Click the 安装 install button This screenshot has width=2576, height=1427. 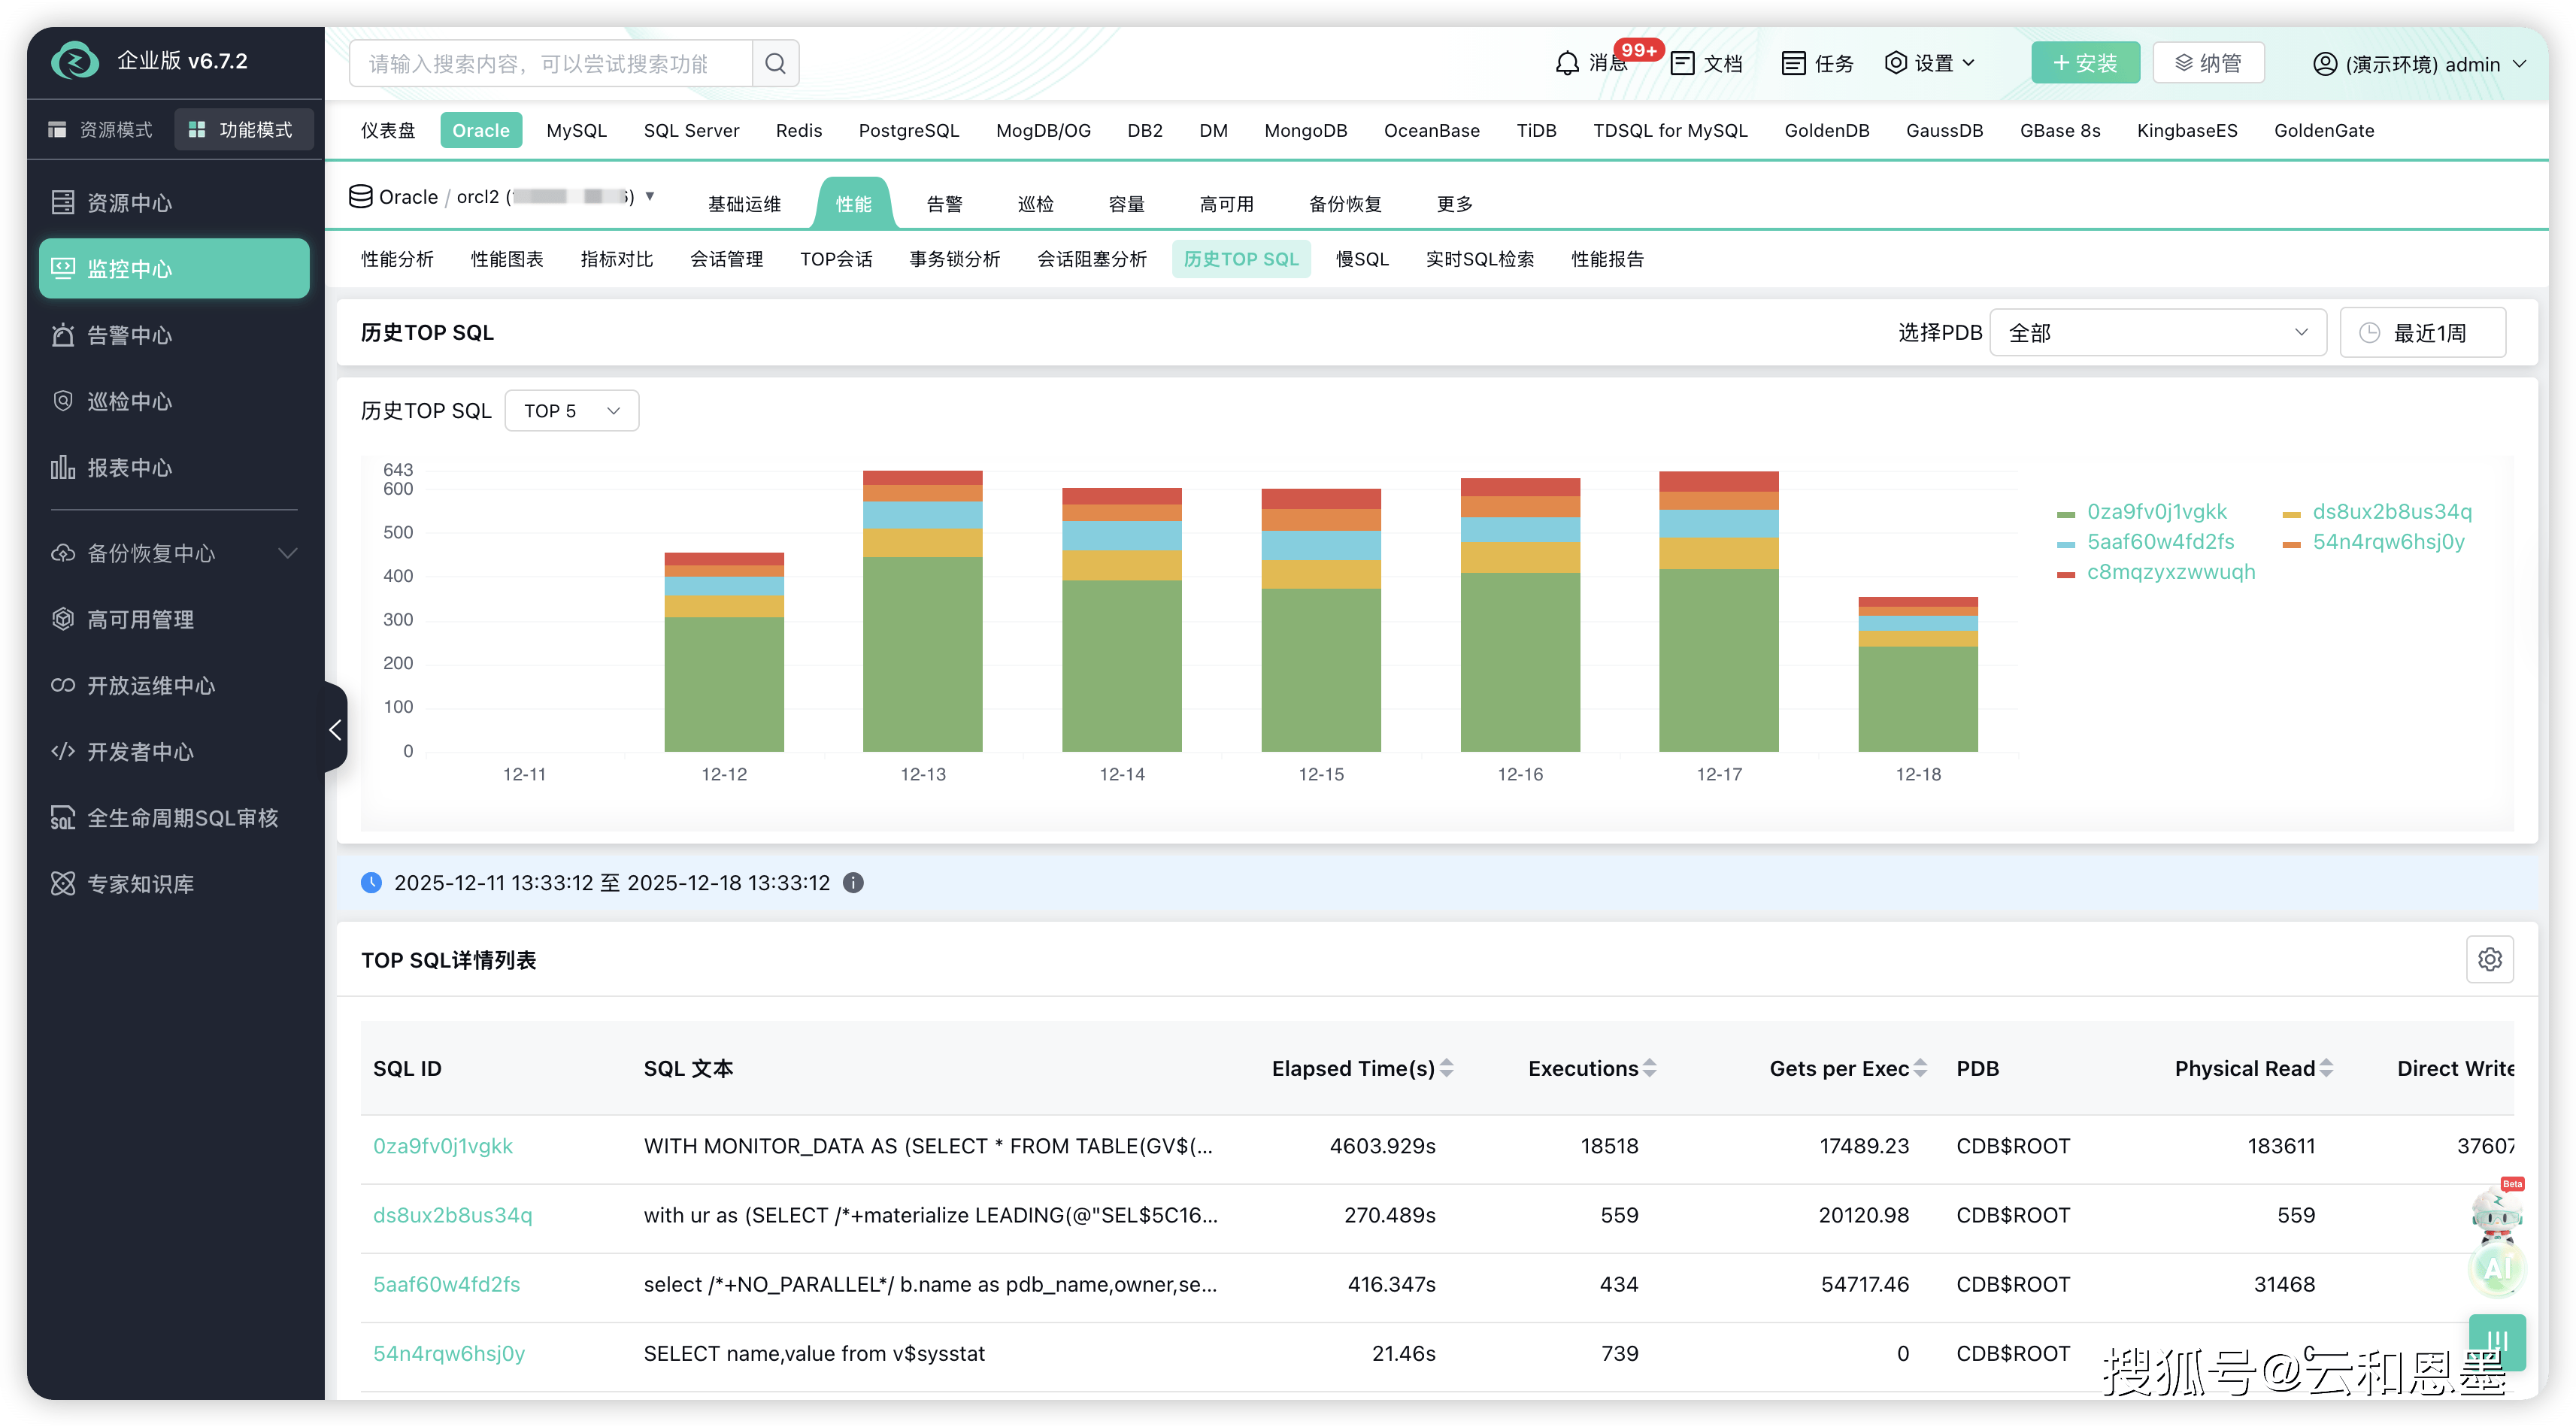coord(2085,64)
